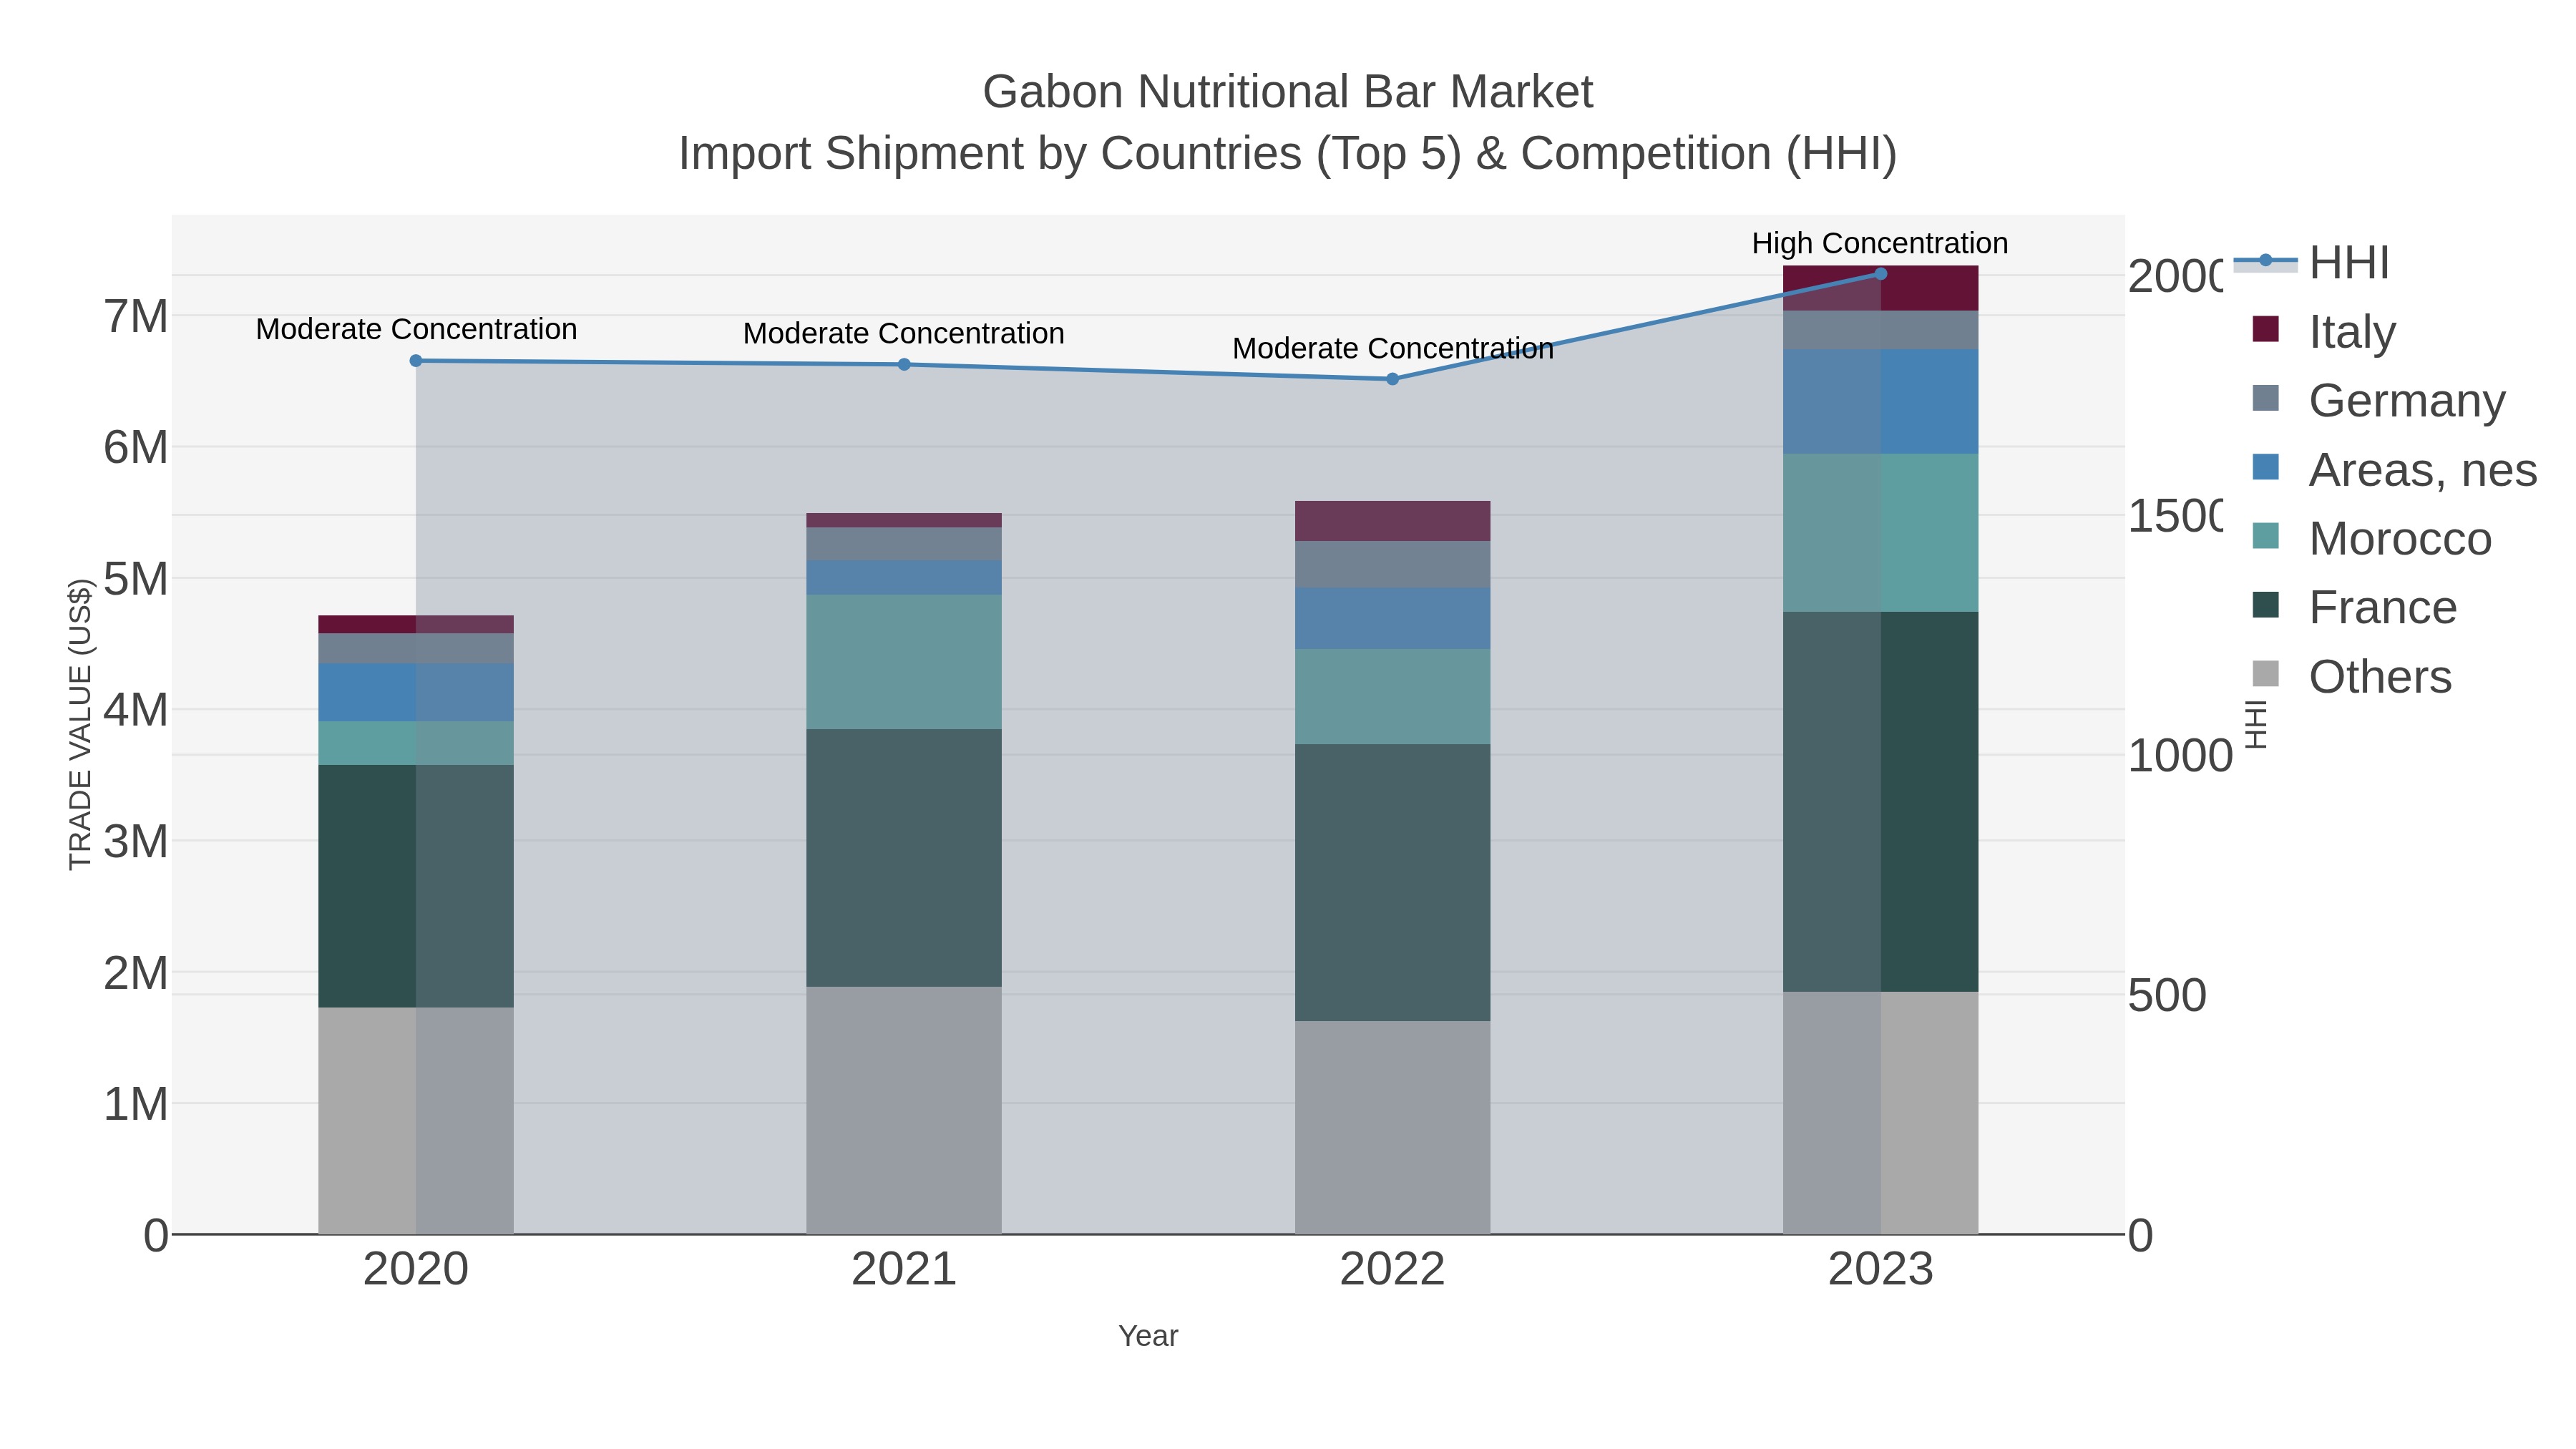Image resolution: width=2576 pixels, height=1449 pixels.
Task: Click the Germany segment of the 2022 bar
Action: tap(1392, 565)
